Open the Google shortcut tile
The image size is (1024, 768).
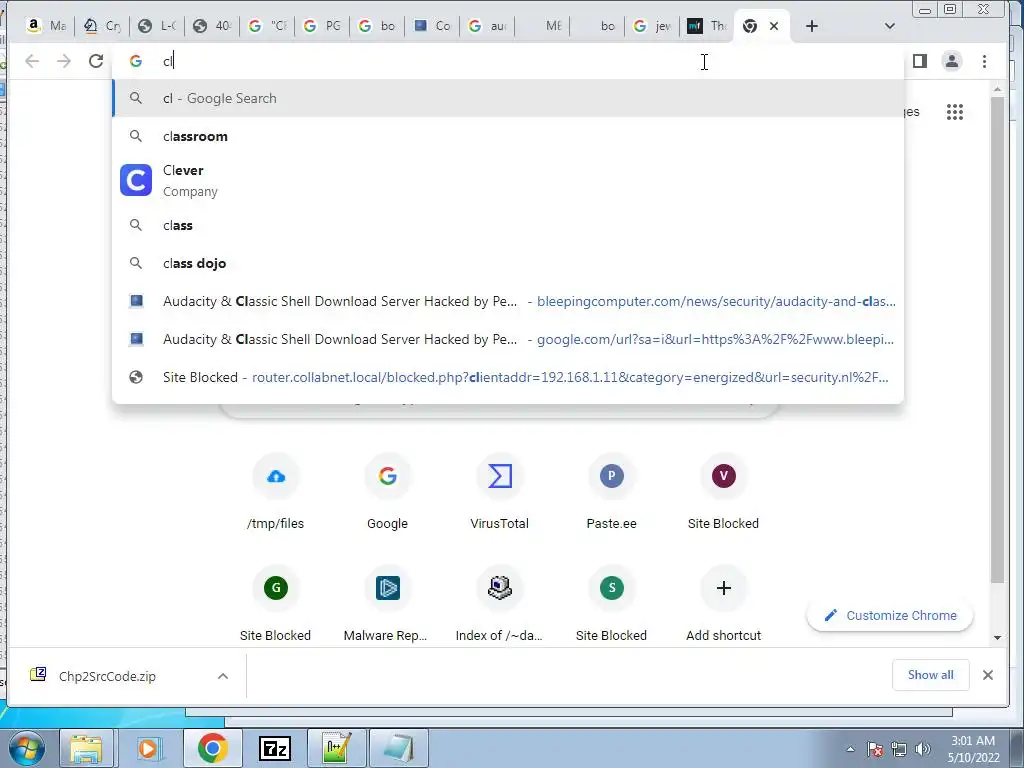point(387,490)
